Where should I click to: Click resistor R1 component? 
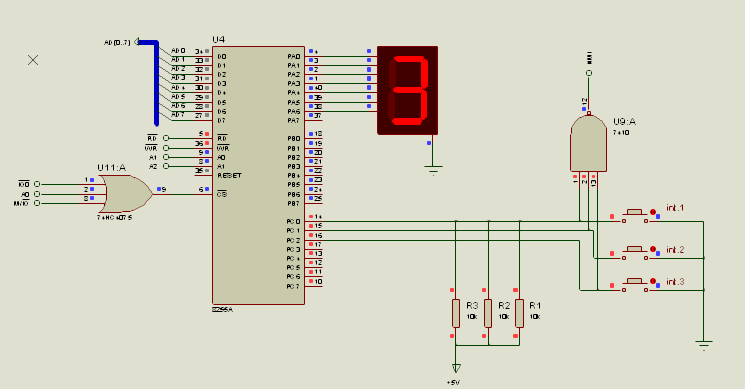[519, 313]
